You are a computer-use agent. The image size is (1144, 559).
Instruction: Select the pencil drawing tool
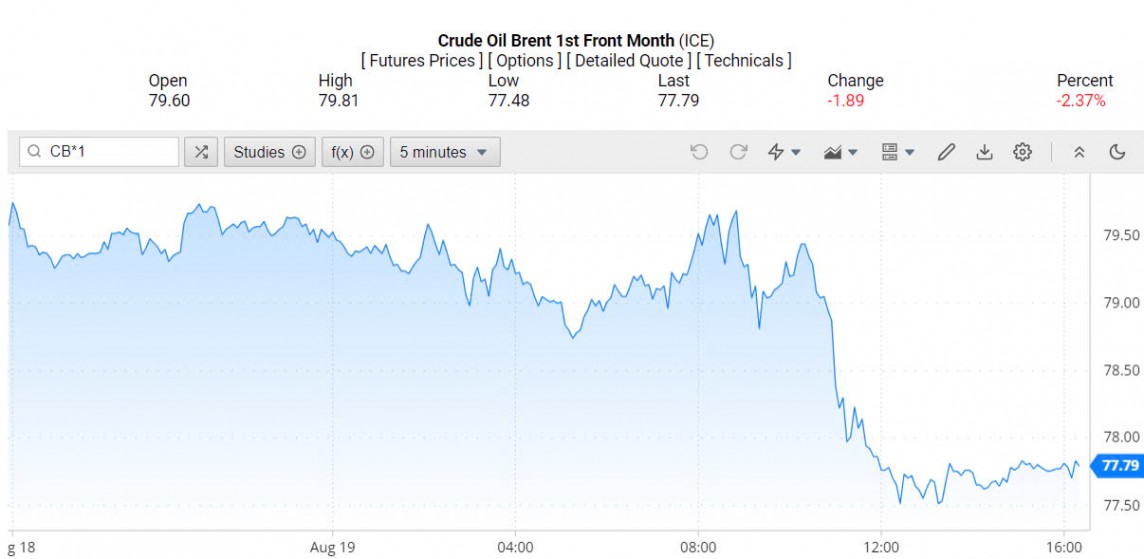tap(946, 152)
